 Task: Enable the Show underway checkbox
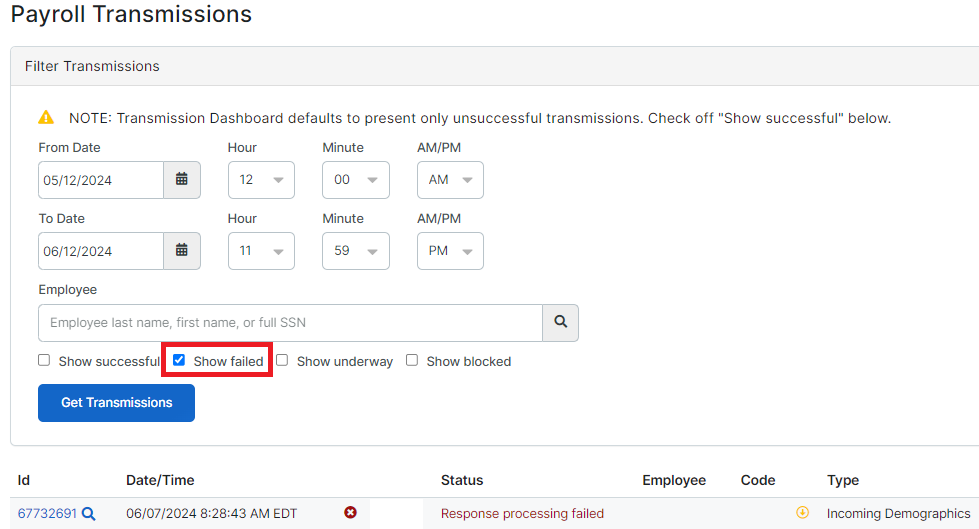[x=282, y=360]
